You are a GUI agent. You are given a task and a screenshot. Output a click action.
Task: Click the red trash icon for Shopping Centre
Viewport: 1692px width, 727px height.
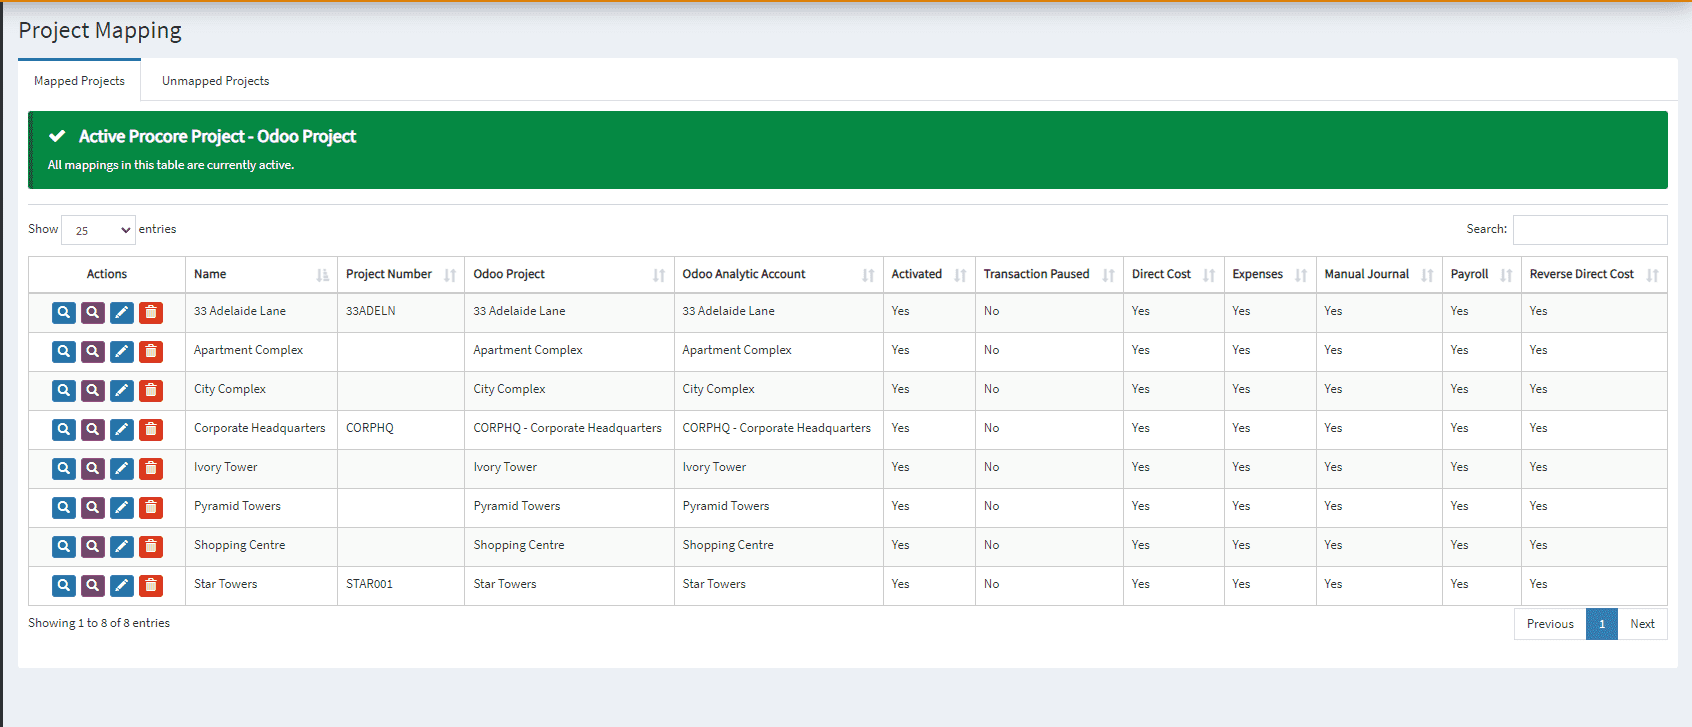coord(151,547)
